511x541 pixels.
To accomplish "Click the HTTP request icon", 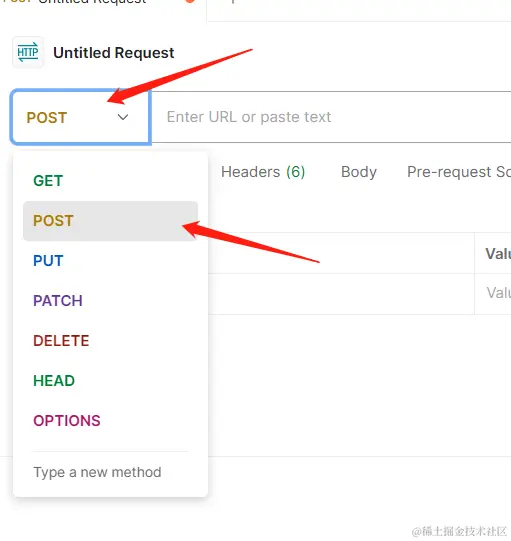I will click(28, 52).
